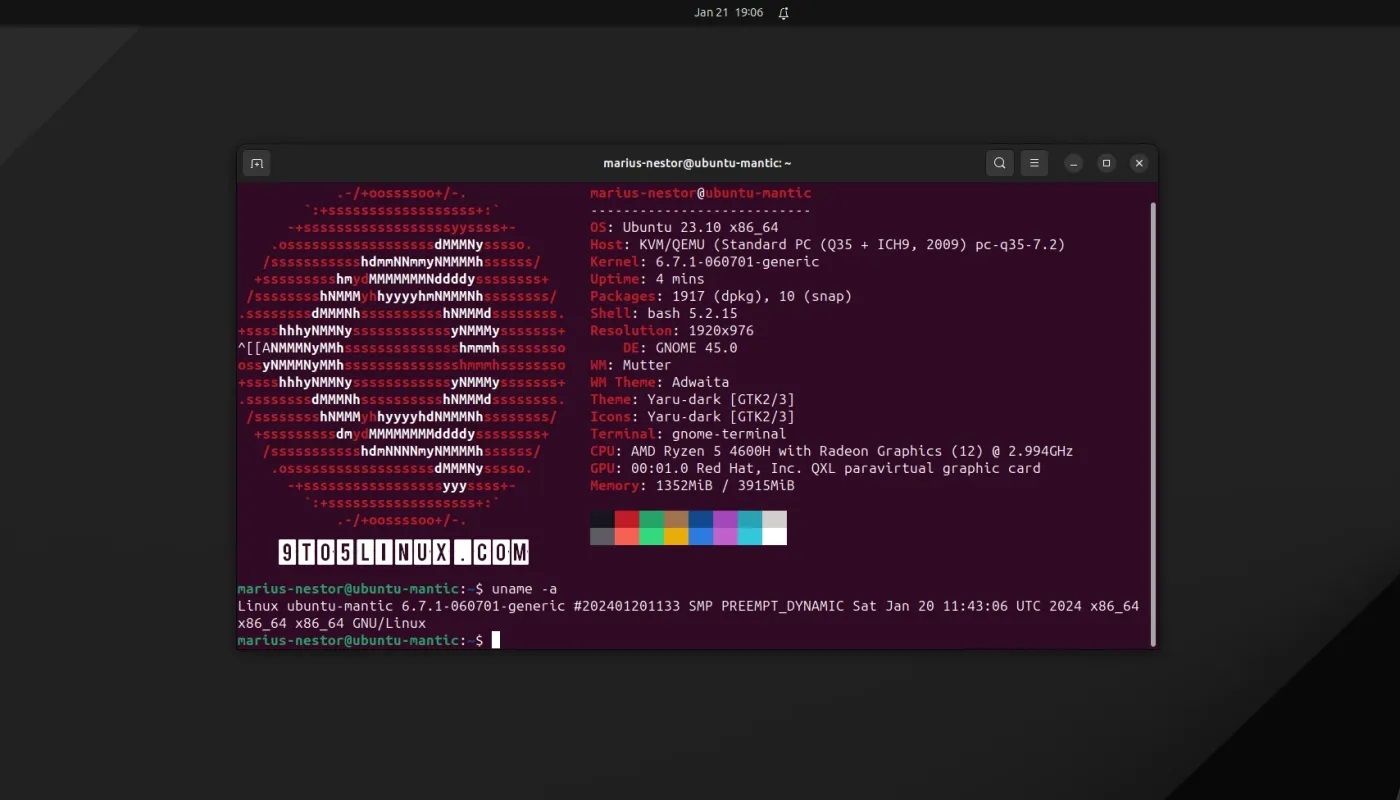Screen dimensions: 1400x800
Task: Click the white swatch in the bottom color row
Action: pyautogui.click(x=774, y=536)
